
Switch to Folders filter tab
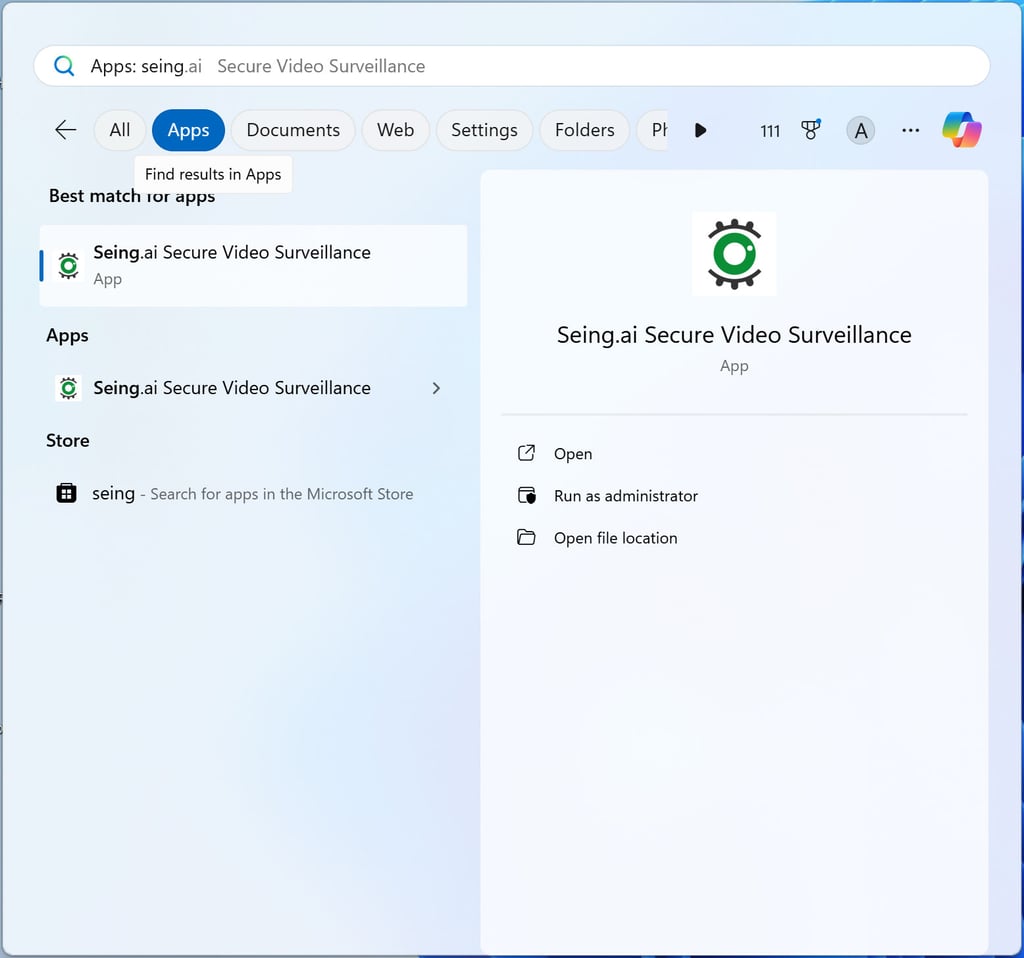[x=584, y=130]
